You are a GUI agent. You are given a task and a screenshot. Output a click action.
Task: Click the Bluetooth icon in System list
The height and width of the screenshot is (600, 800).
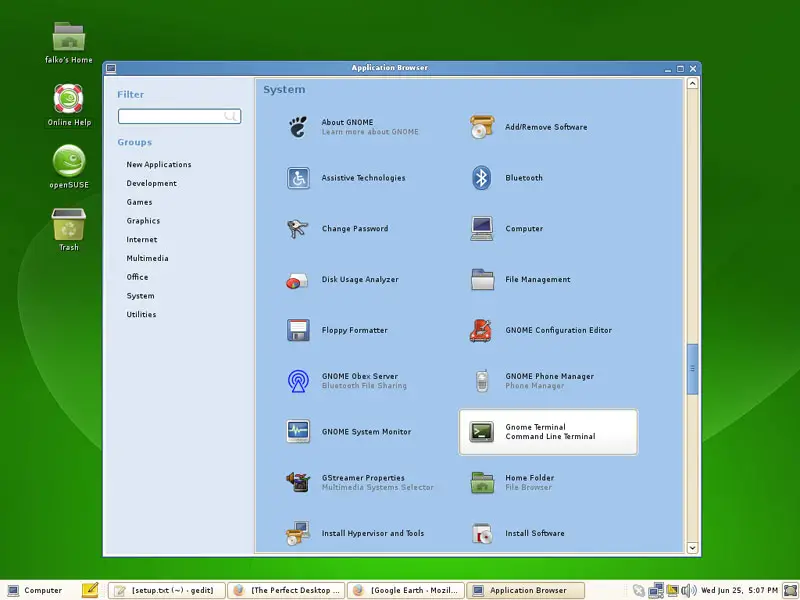point(481,178)
